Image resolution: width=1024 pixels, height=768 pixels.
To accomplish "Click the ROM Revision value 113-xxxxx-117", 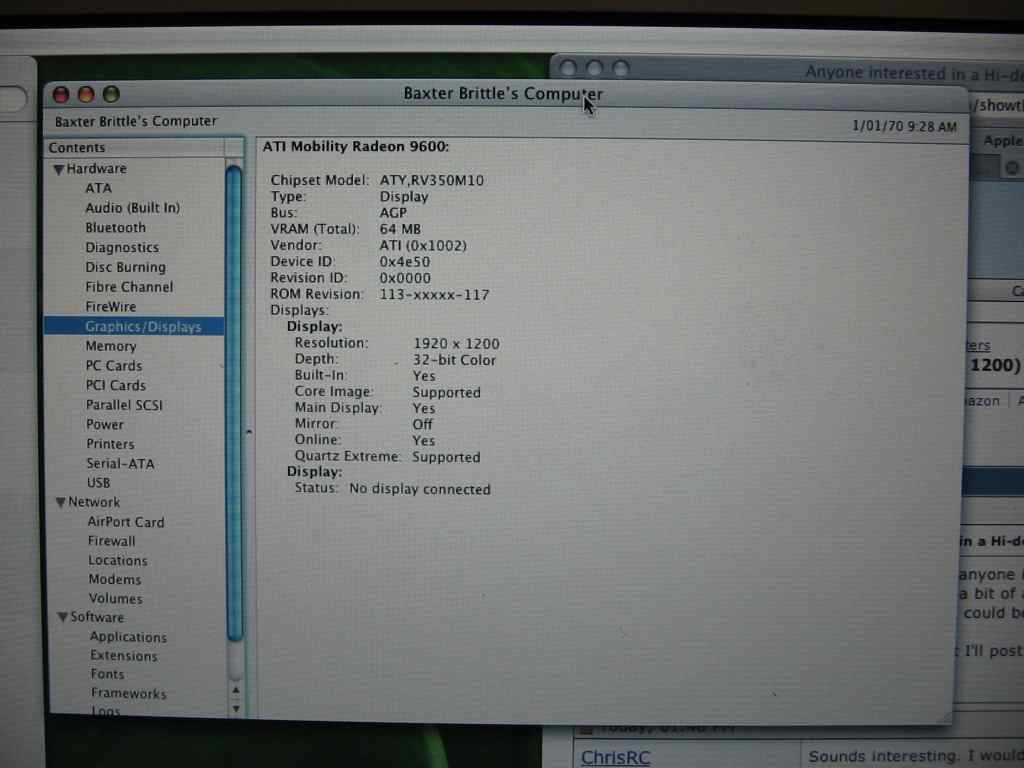I will click(x=434, y=295).
